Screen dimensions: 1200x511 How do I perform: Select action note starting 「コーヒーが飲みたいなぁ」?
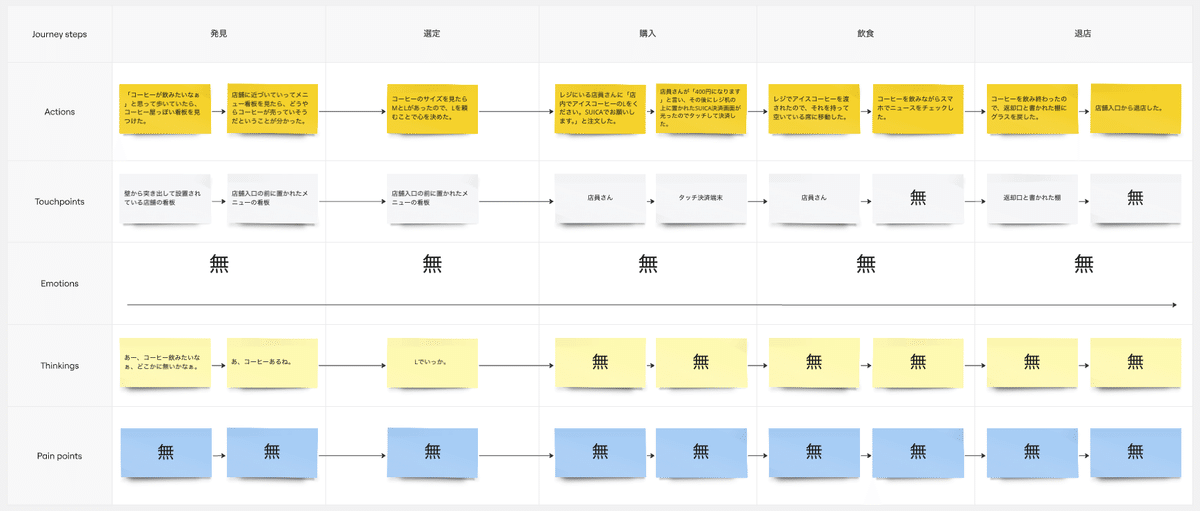pyautogui.click(x=165, y=108)
